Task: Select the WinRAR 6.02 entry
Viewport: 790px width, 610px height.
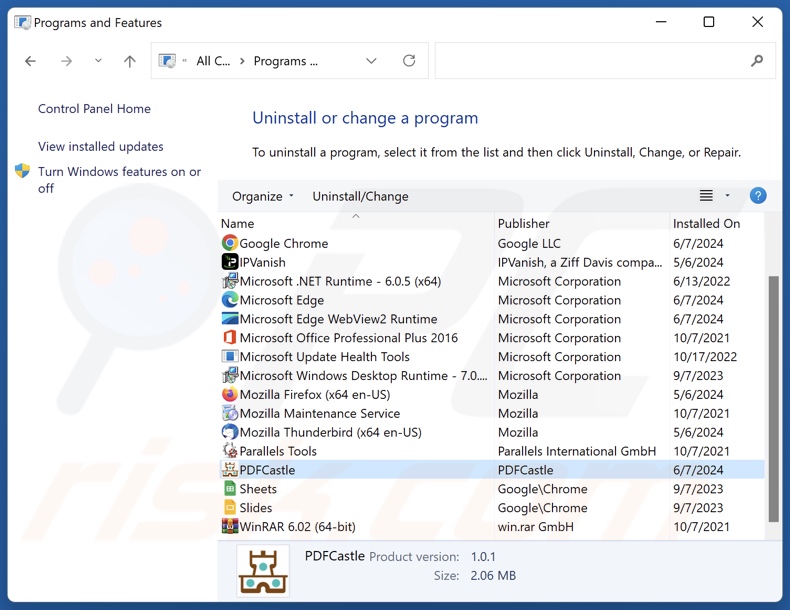Action: coord(297,527)
